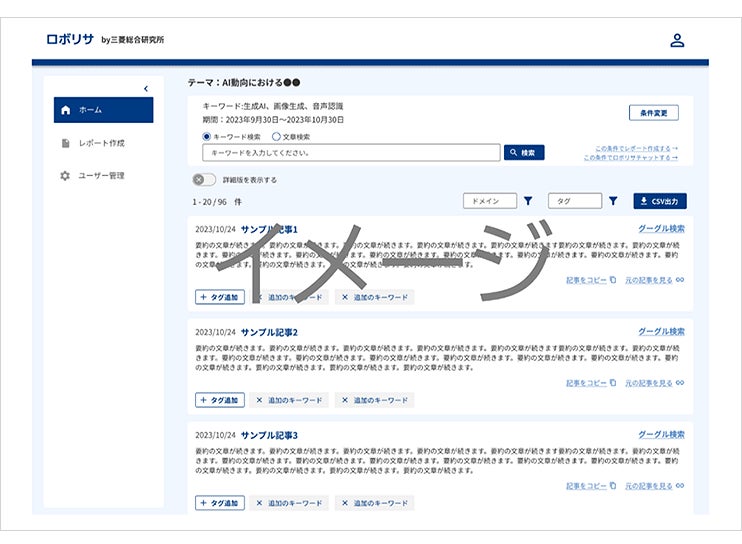Open the user account icon
Screen dimensions: 742x544
[x=677, y=40]
